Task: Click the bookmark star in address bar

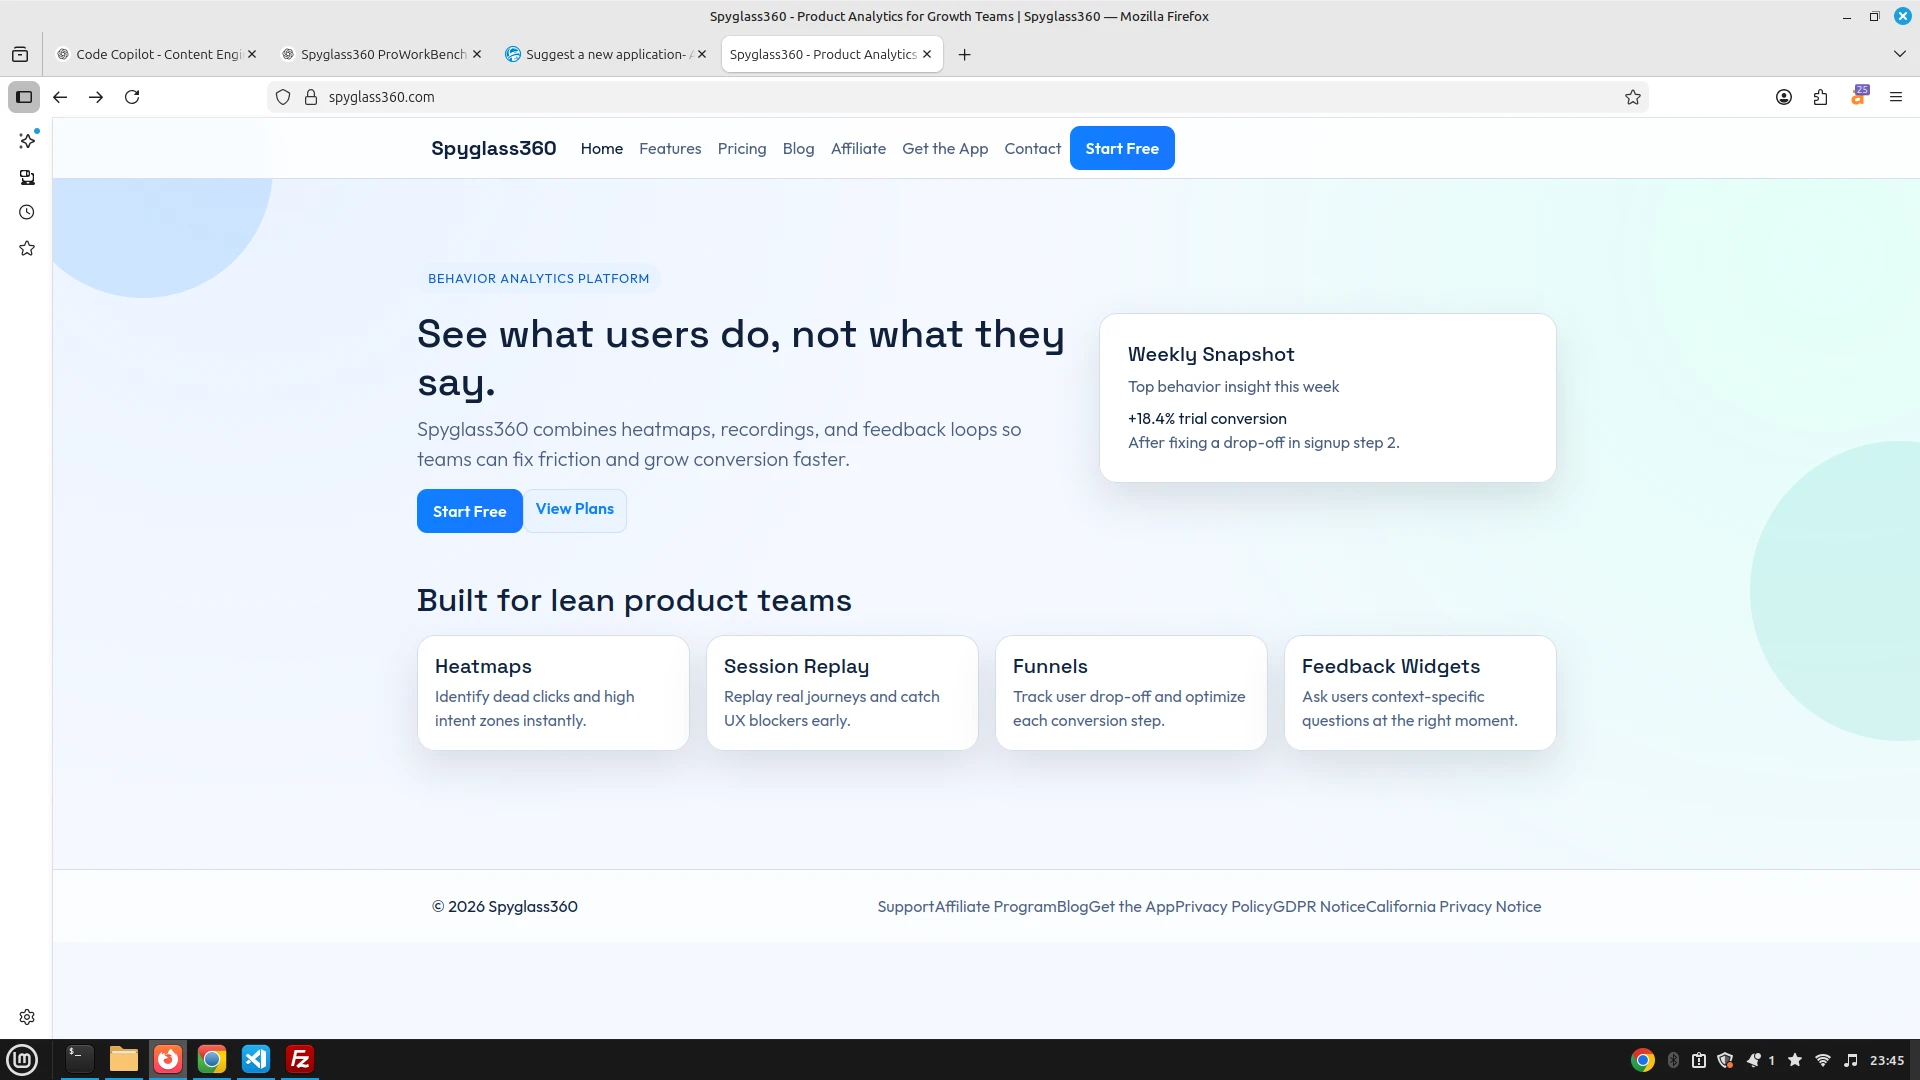Action: [x=1633, y=97]
